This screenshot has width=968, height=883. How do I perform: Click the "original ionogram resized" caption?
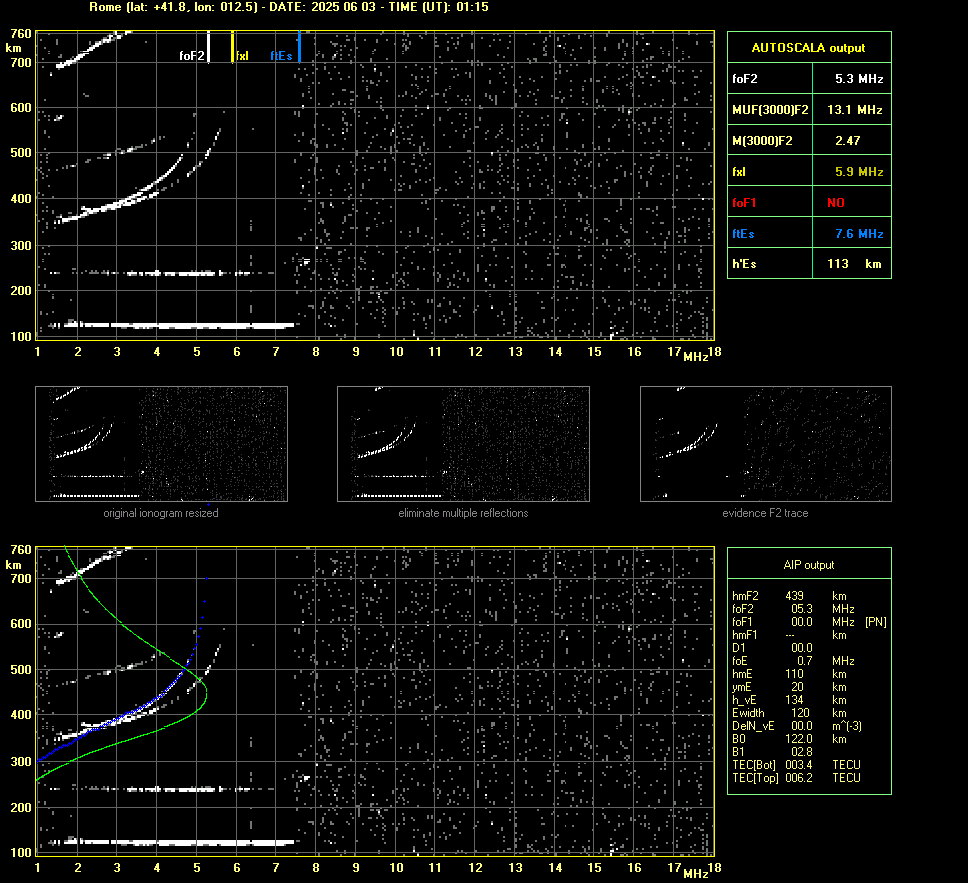[161, 513]
